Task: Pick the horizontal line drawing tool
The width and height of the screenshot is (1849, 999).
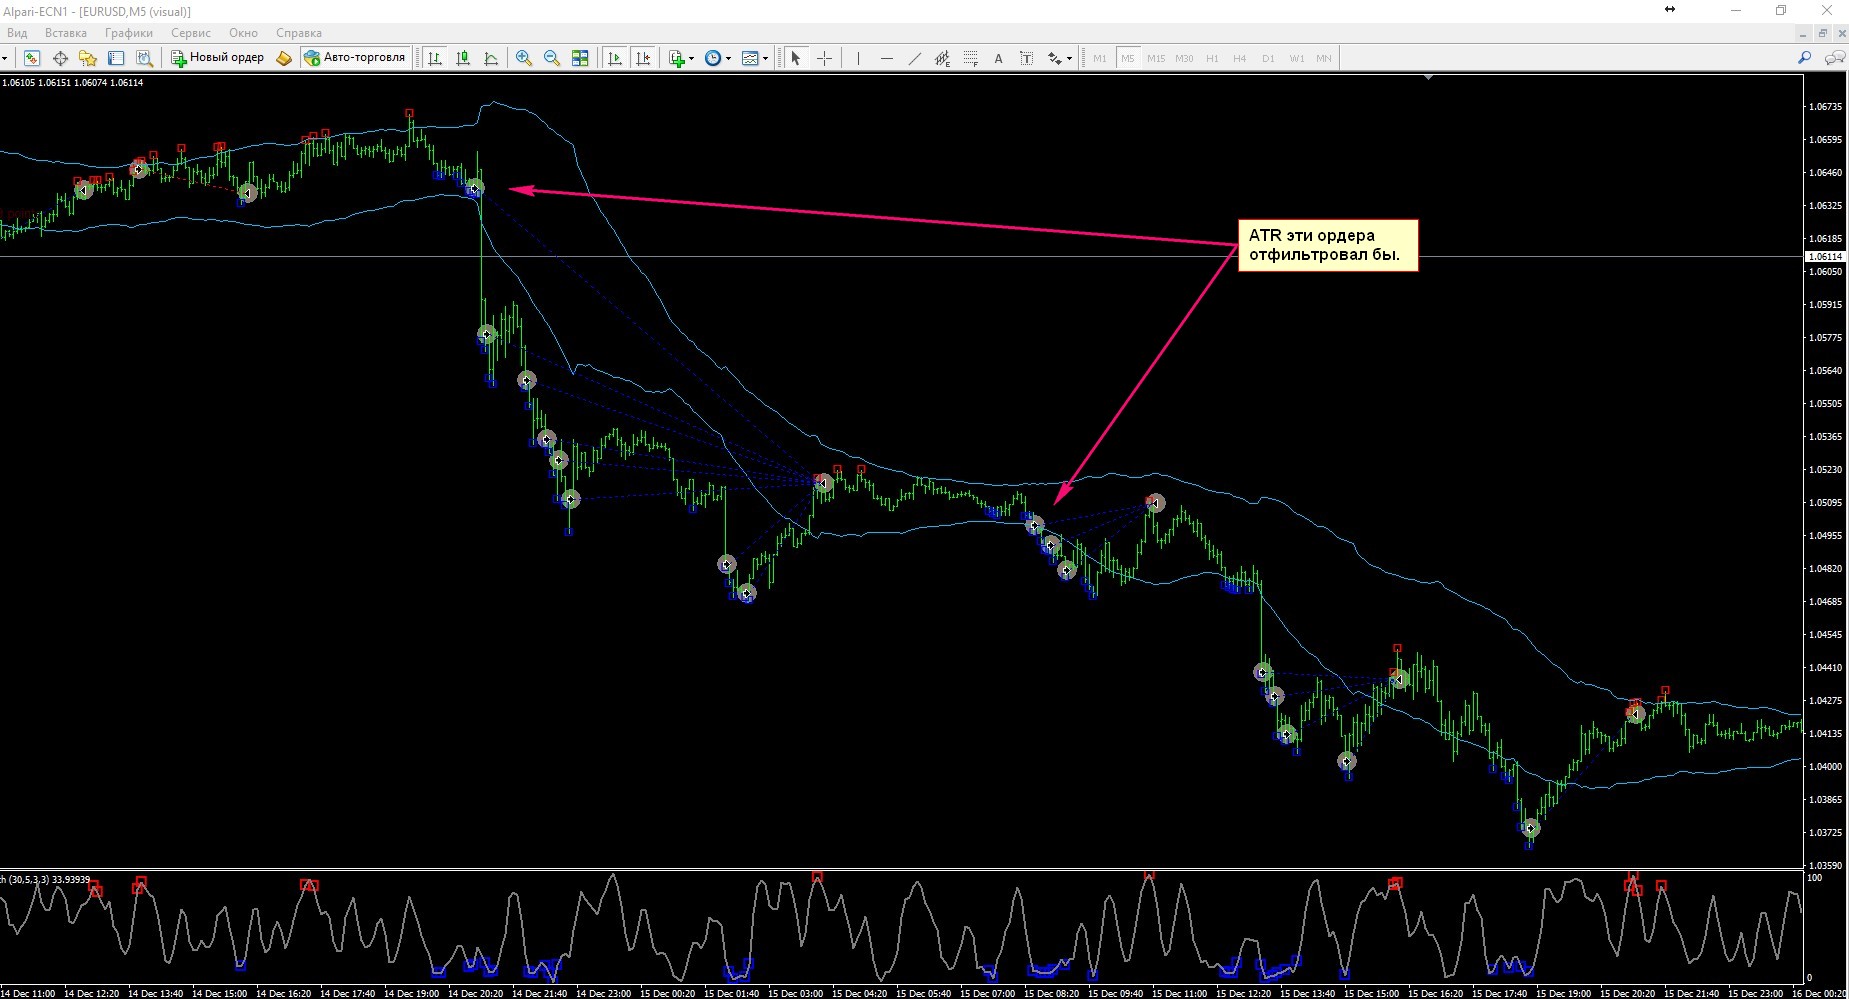Action: (886, 58)
